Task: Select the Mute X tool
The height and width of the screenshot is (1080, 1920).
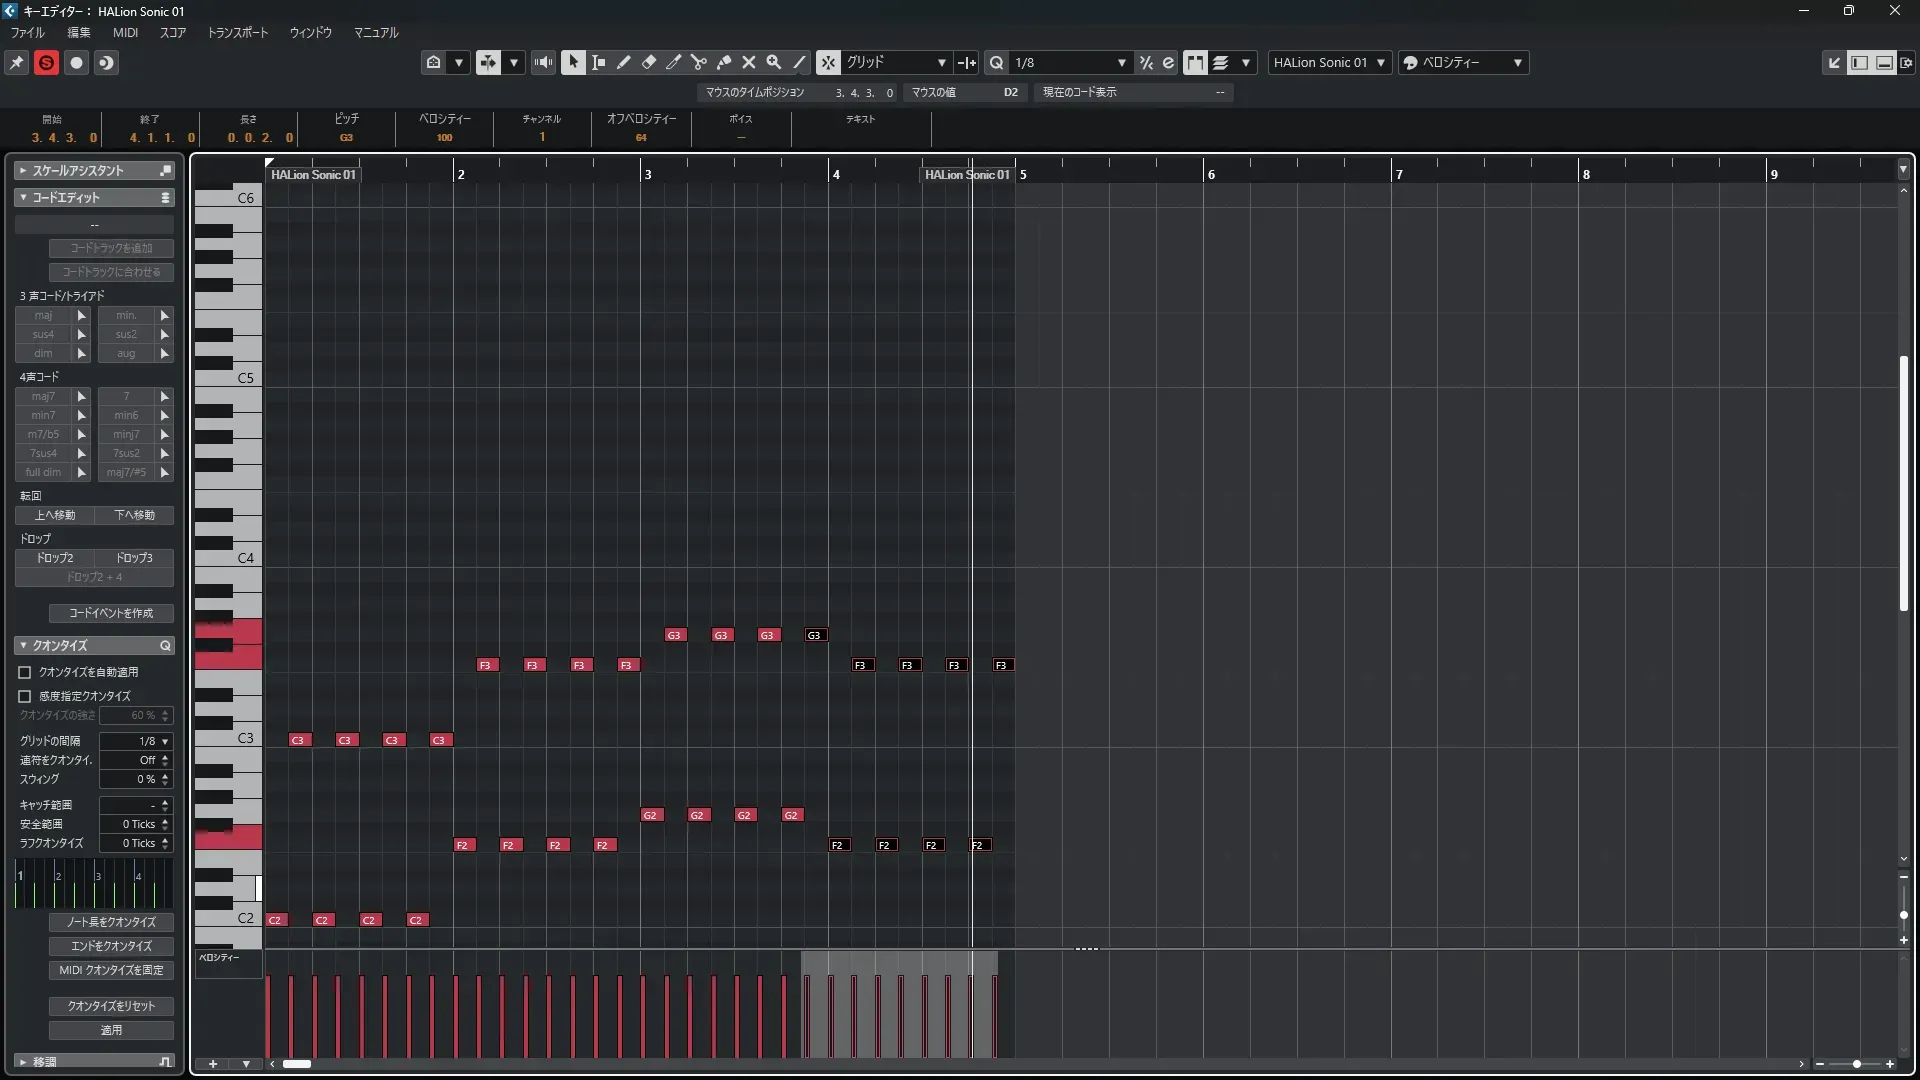Action: pyautogui.click(x=748, y=62)
